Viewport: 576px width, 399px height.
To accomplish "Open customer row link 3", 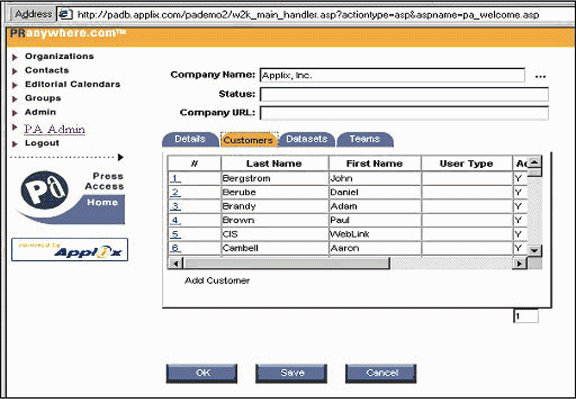I will tap(175, 206).
